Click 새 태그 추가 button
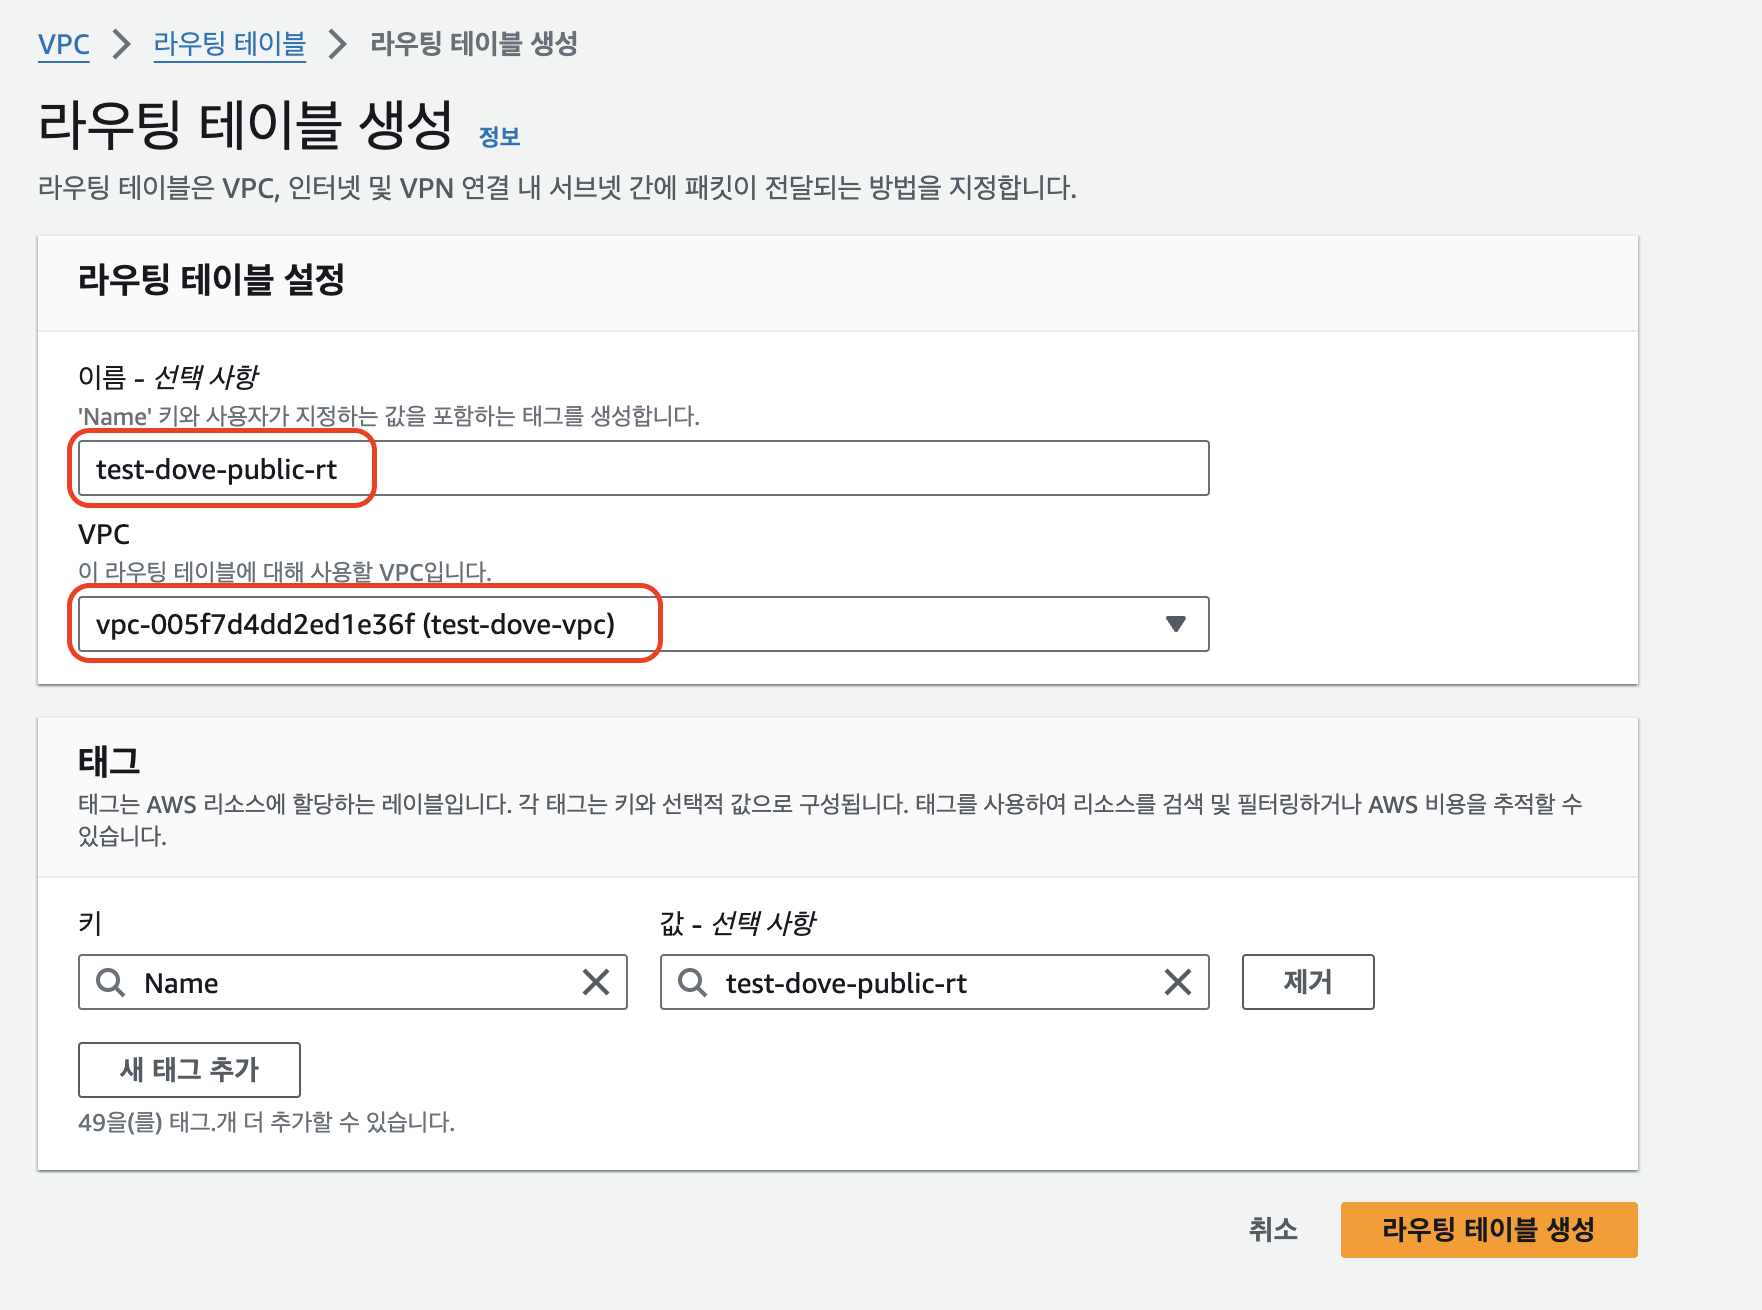The image size is (1762, 1310). (189, 1070)
